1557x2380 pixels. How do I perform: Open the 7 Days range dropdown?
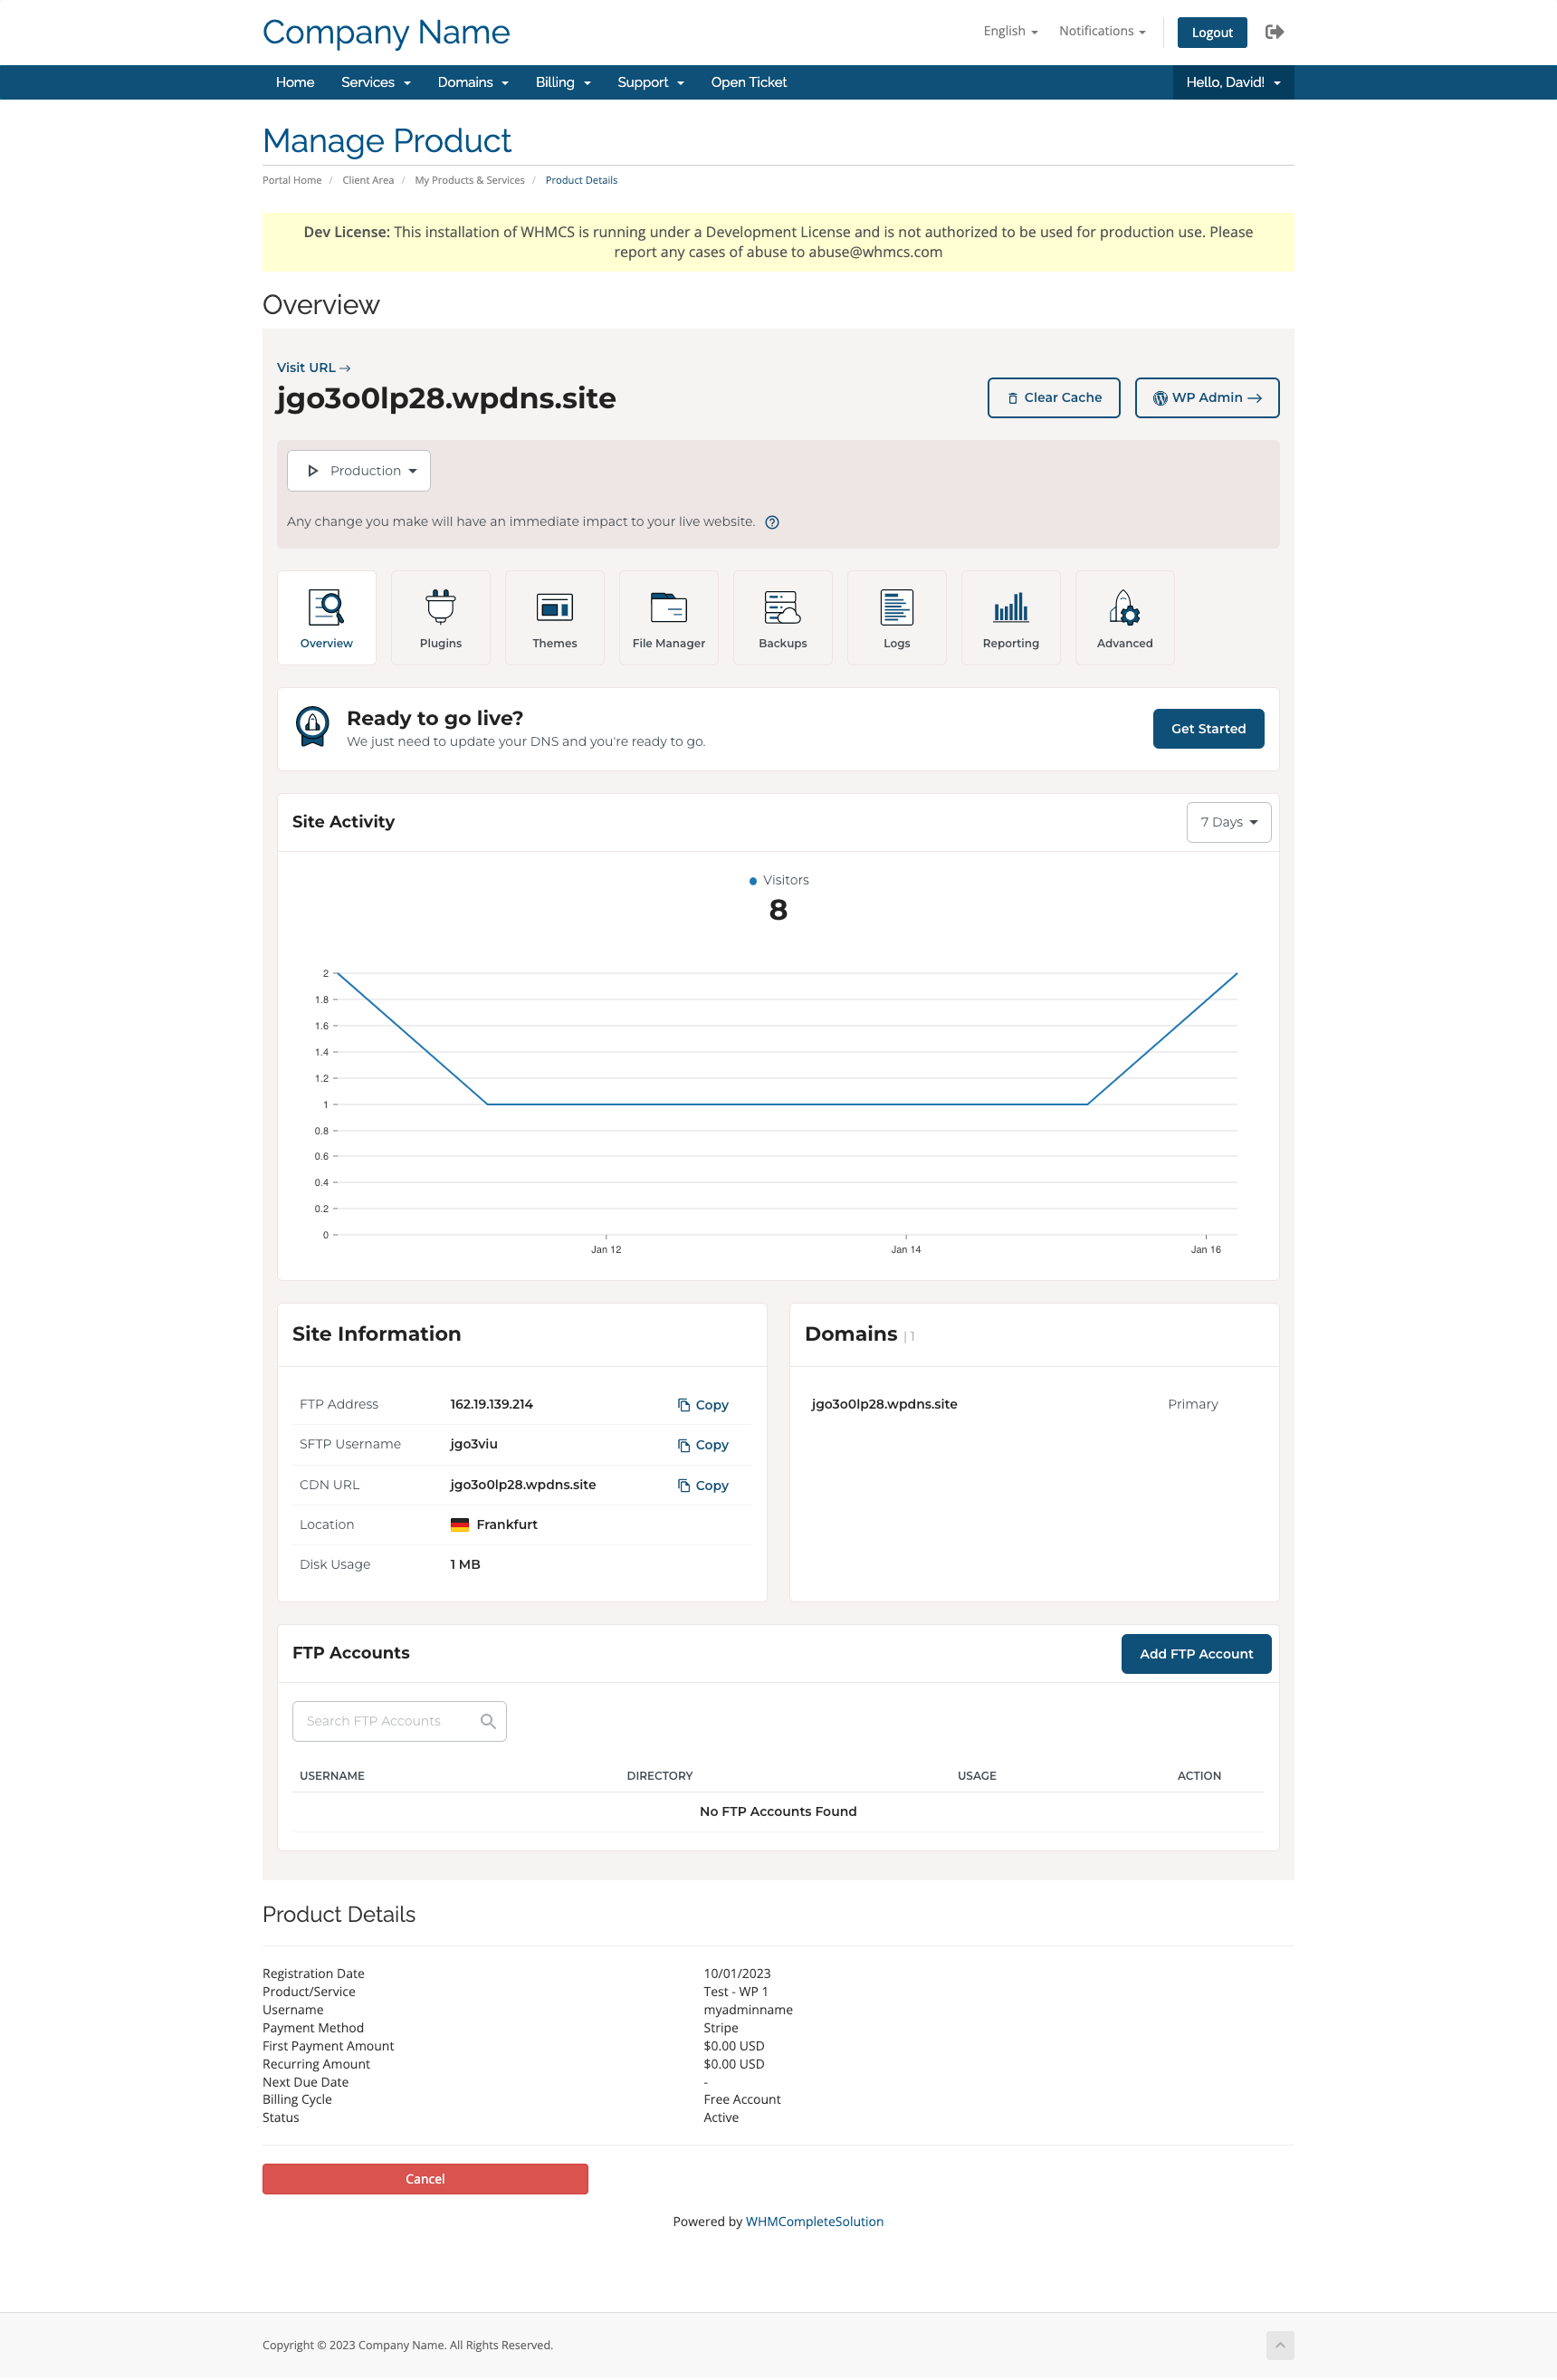(1228, 822)
